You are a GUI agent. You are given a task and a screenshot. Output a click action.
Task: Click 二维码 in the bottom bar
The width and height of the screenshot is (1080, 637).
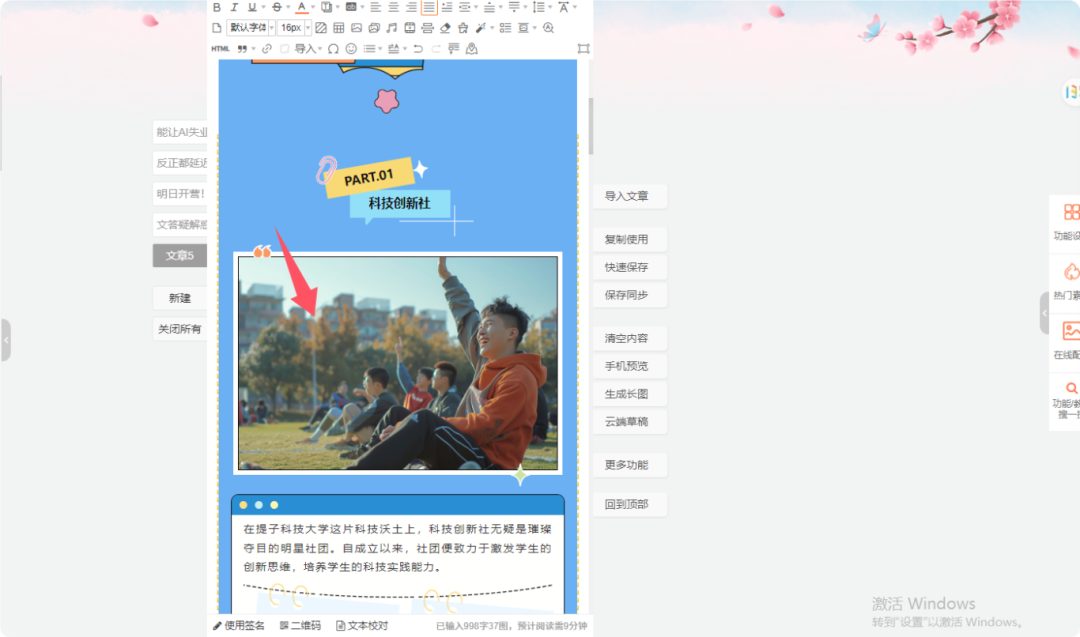(300, 625)
